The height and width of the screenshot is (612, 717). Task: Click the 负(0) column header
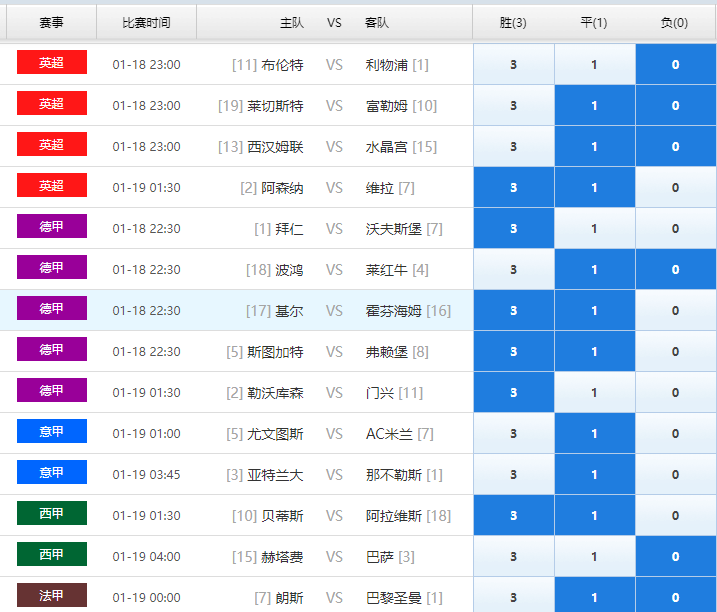[x=674, y=22]
